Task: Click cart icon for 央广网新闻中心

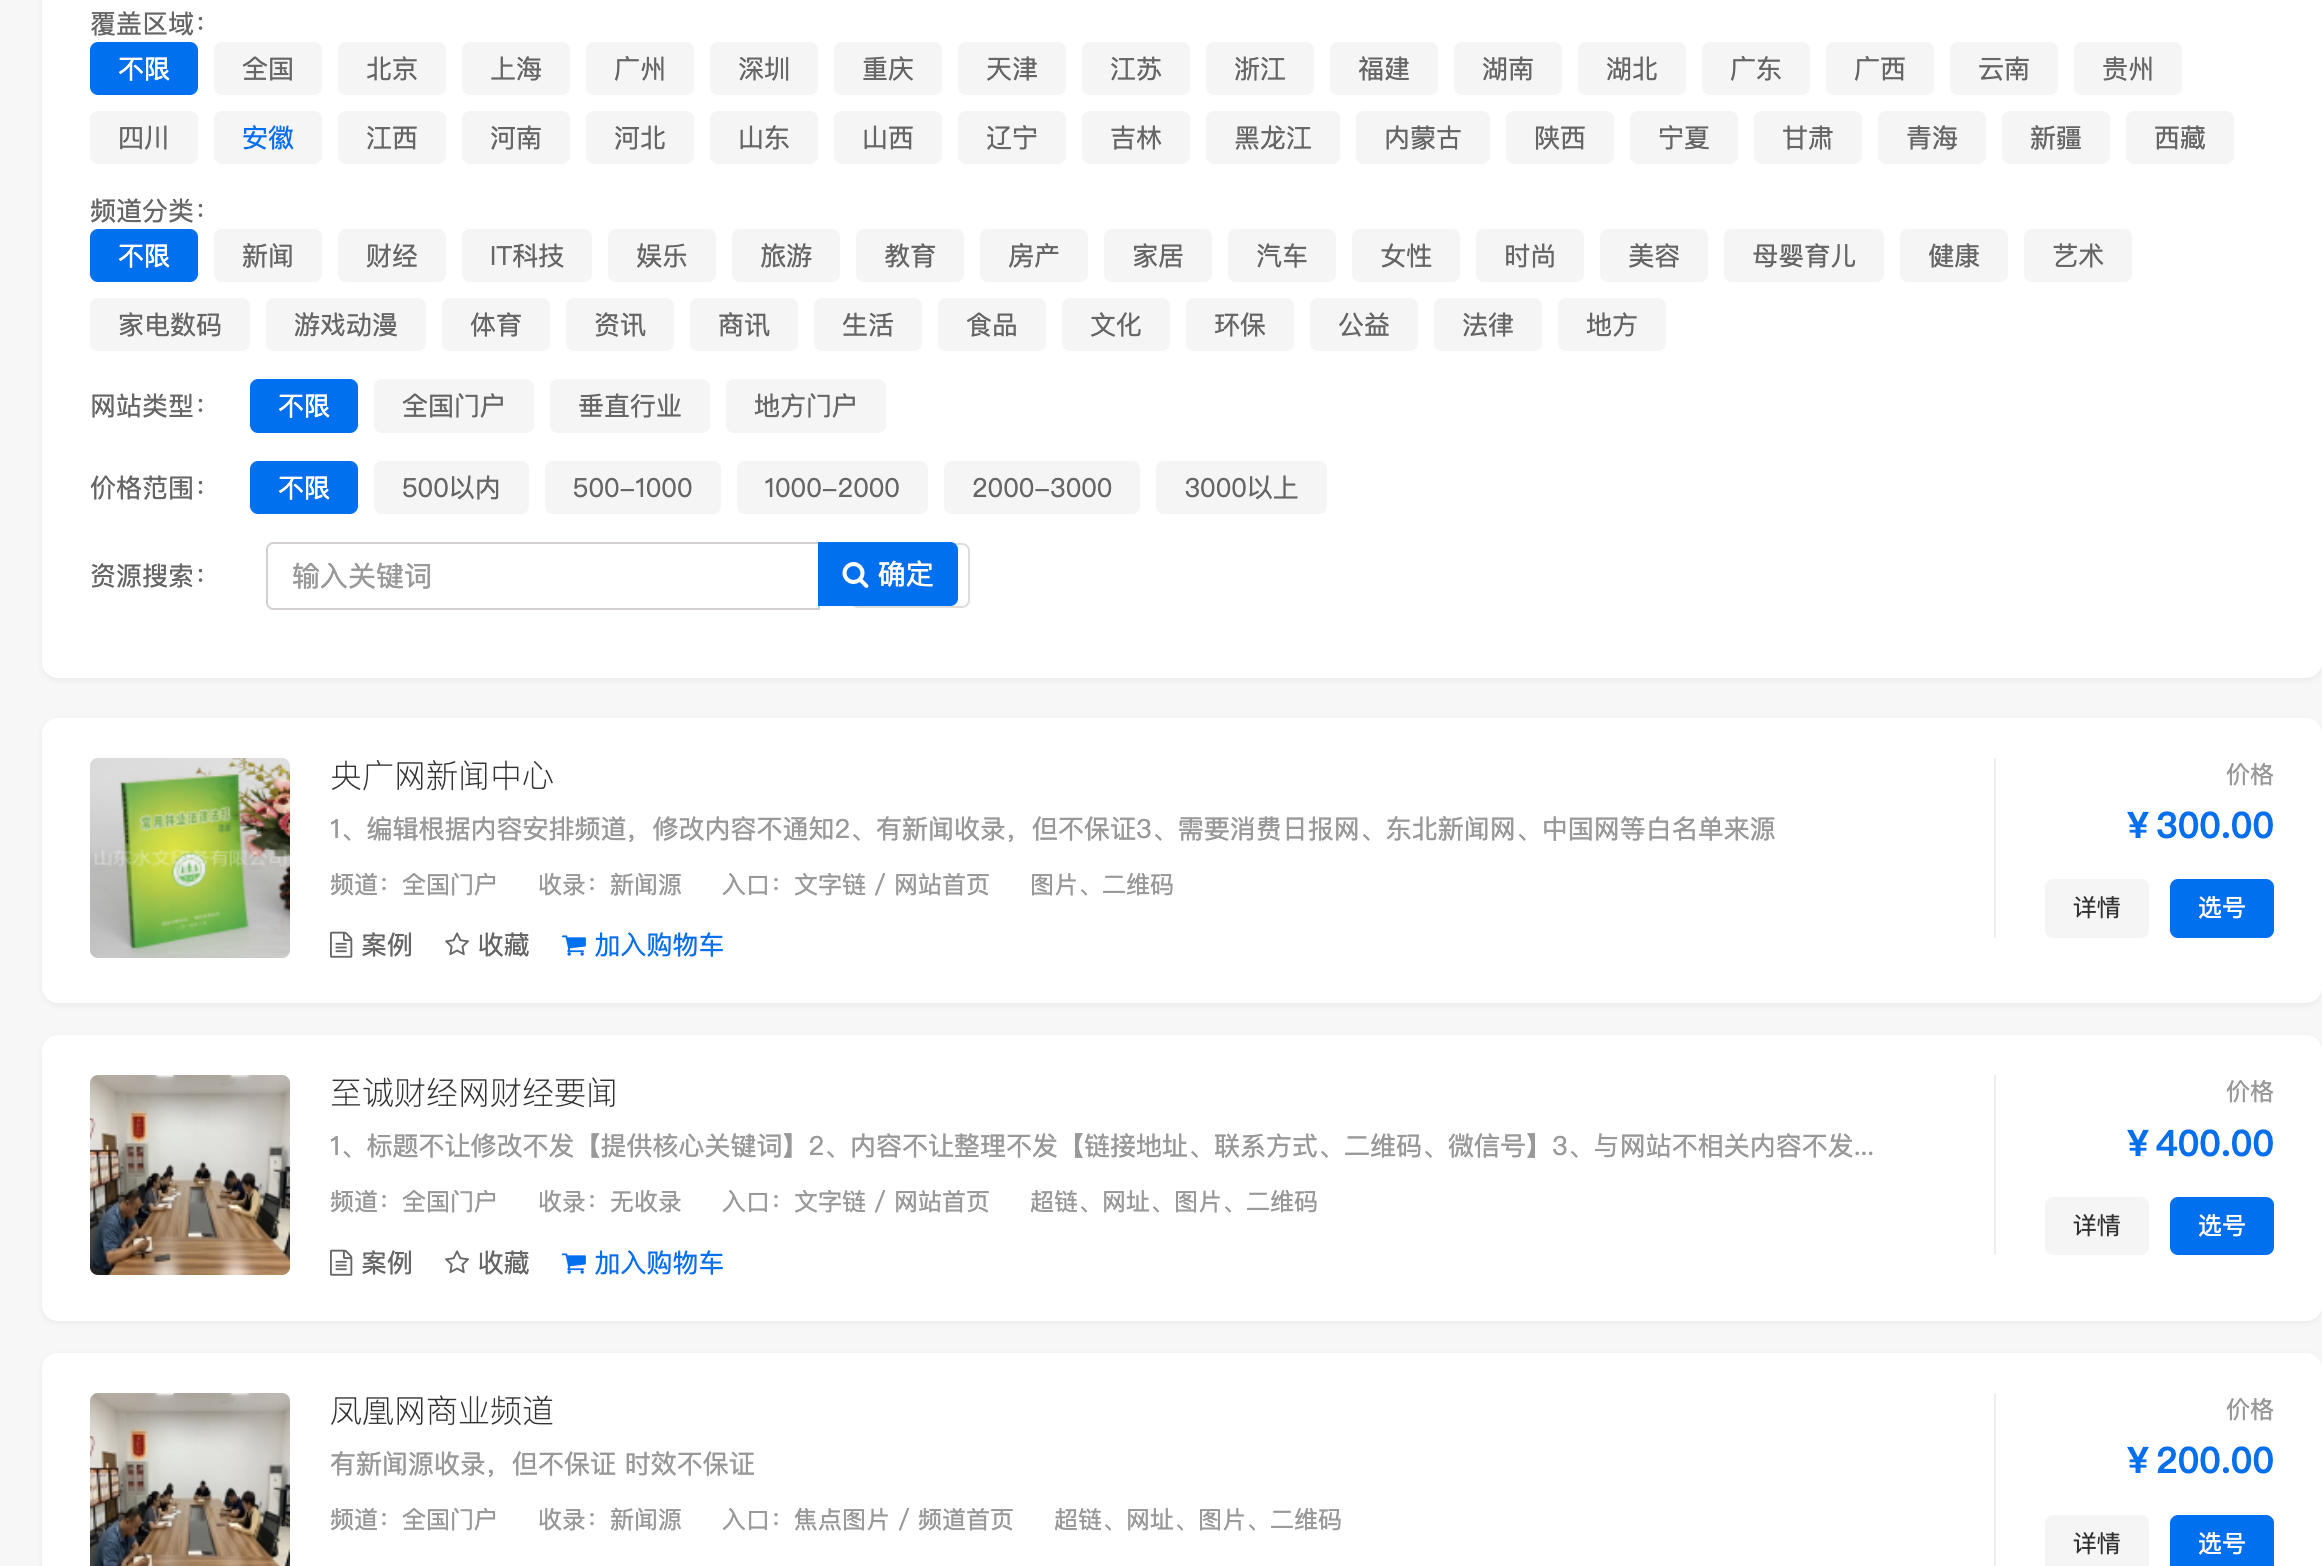Action: pyautogui.click(x=574, y=945)
